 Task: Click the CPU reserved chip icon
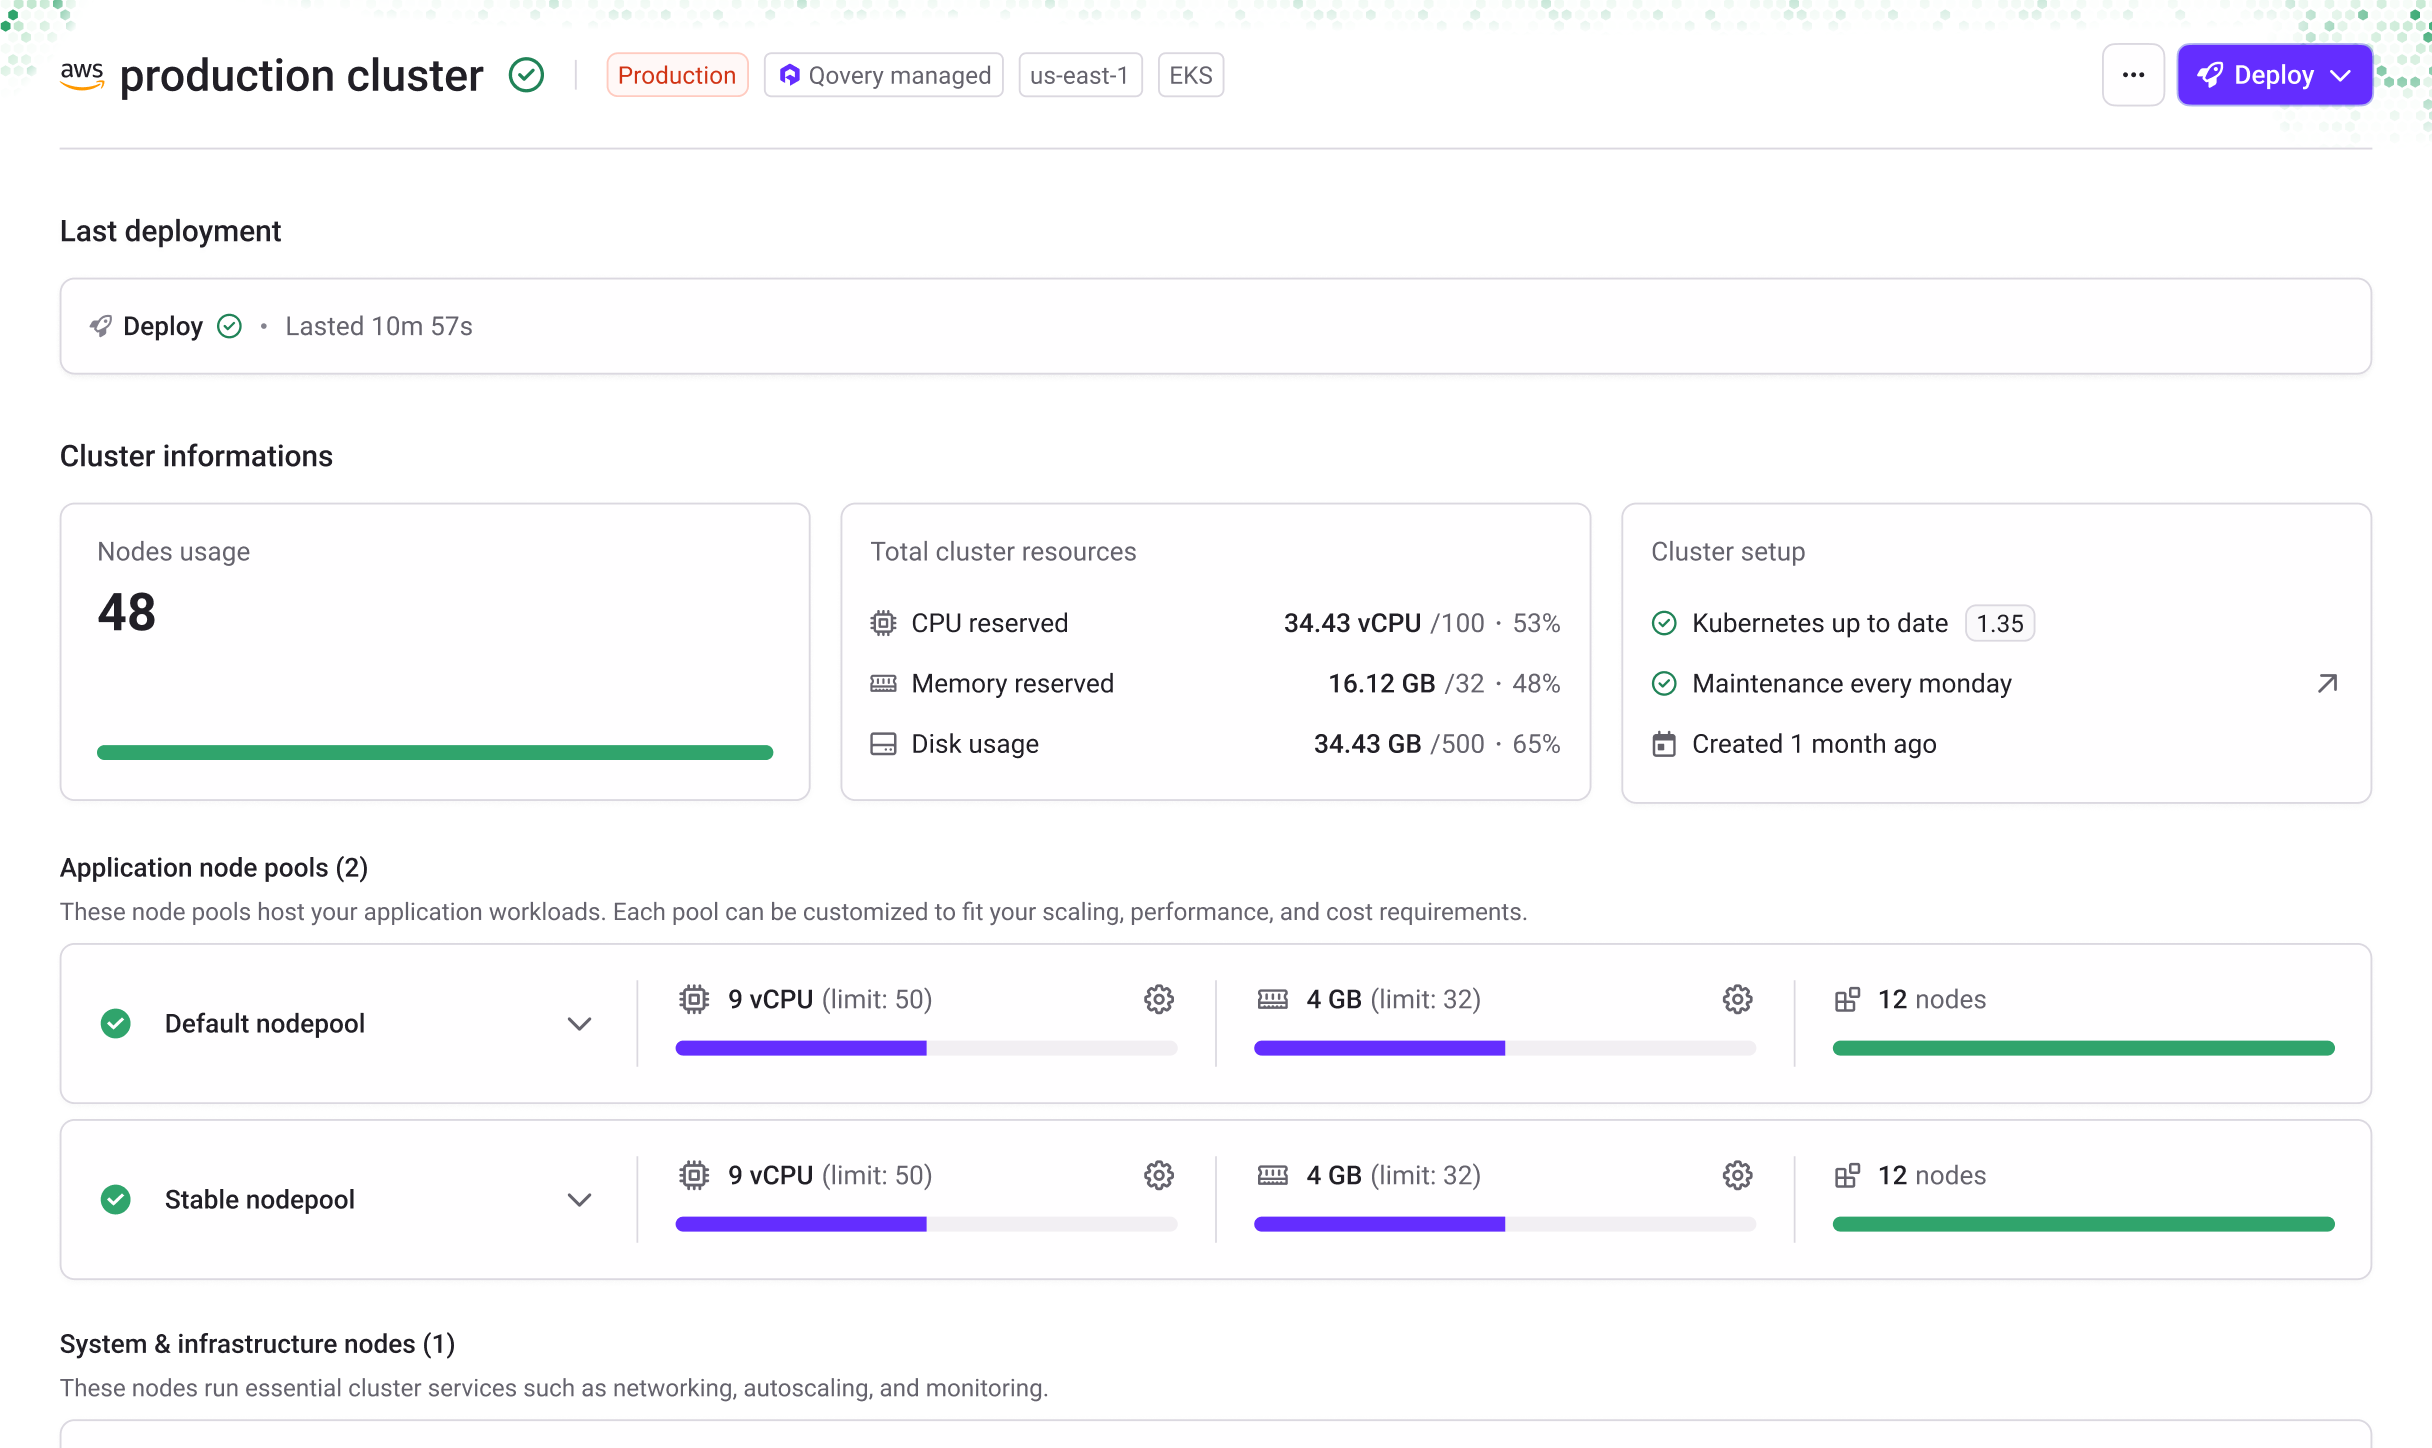point(883,623)
